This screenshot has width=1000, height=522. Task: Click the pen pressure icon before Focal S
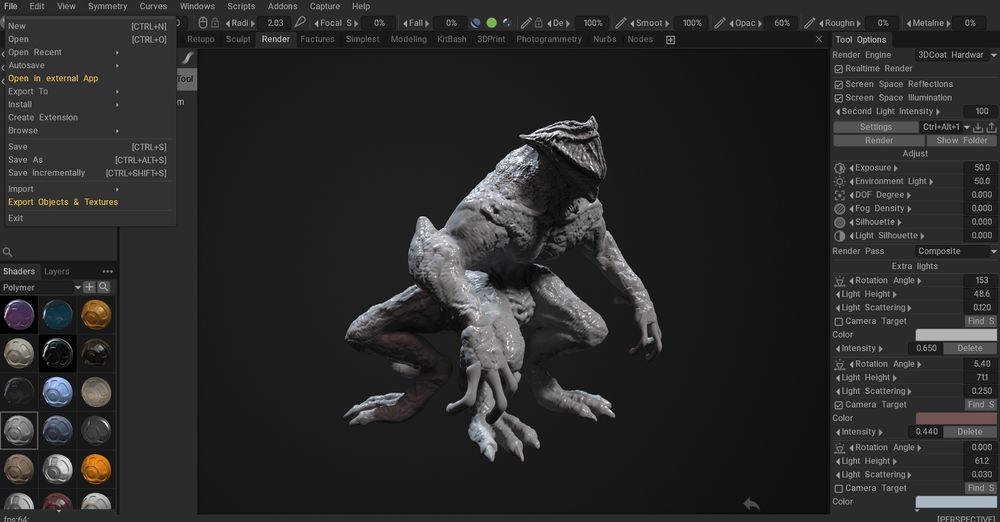click(x=300, y=23)
